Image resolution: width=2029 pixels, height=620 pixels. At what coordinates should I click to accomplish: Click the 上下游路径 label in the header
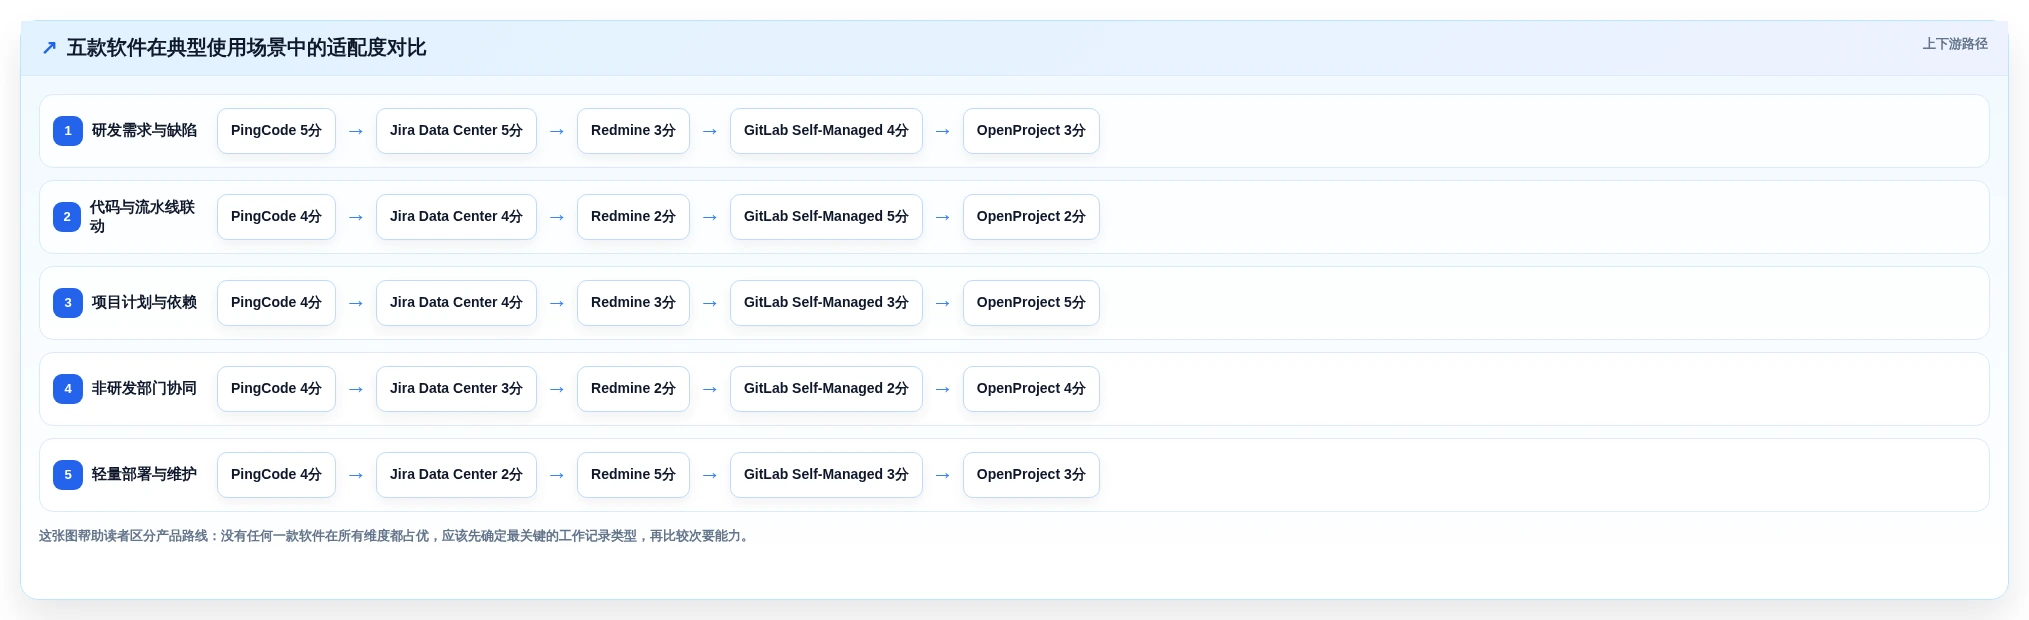(x=1955, y=44)
